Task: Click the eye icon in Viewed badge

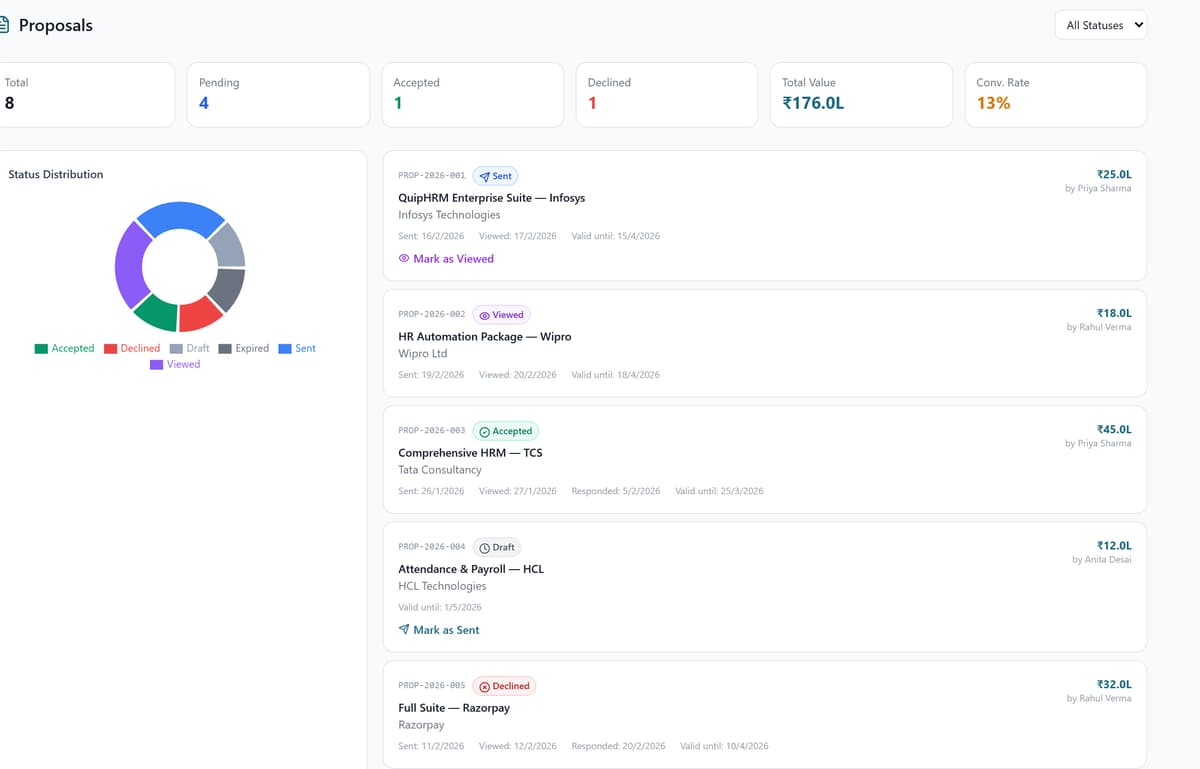Action: tap(485, 315)
